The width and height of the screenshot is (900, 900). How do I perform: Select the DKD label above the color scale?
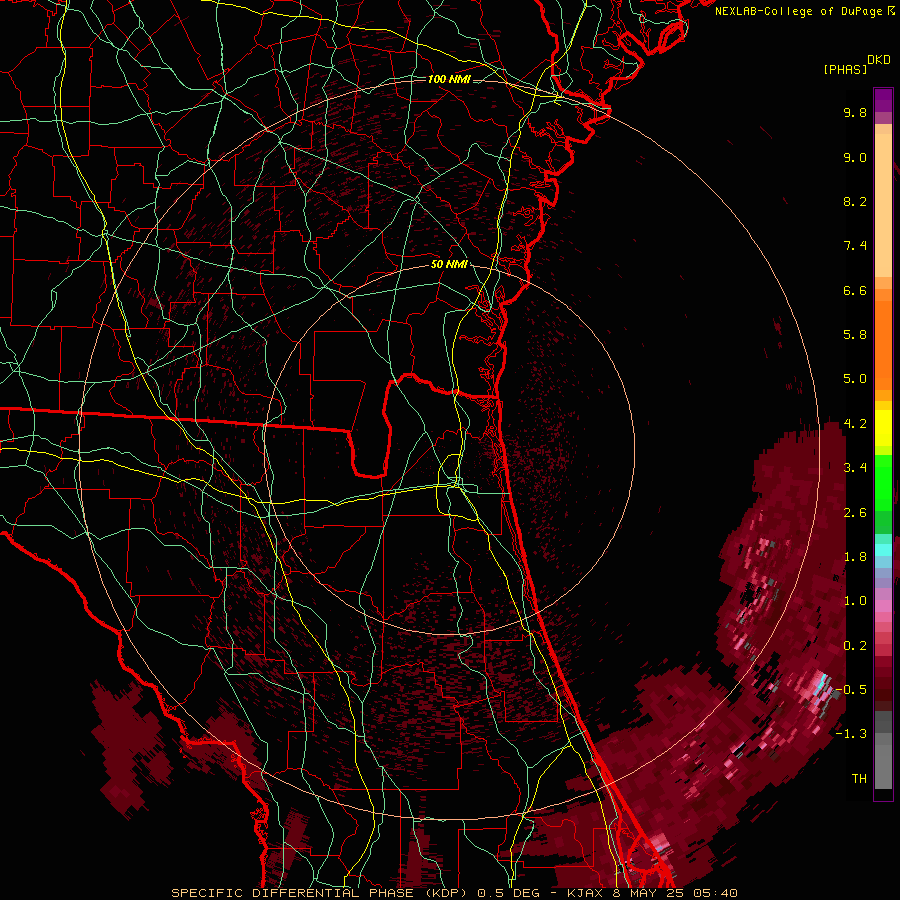[879, 60]
